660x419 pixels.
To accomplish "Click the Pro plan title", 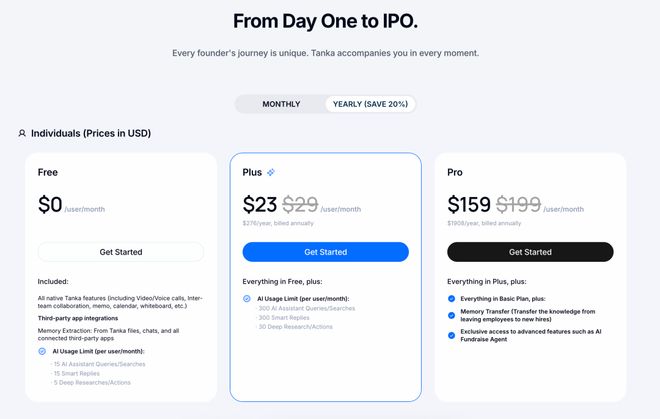I will pos(455,172).
